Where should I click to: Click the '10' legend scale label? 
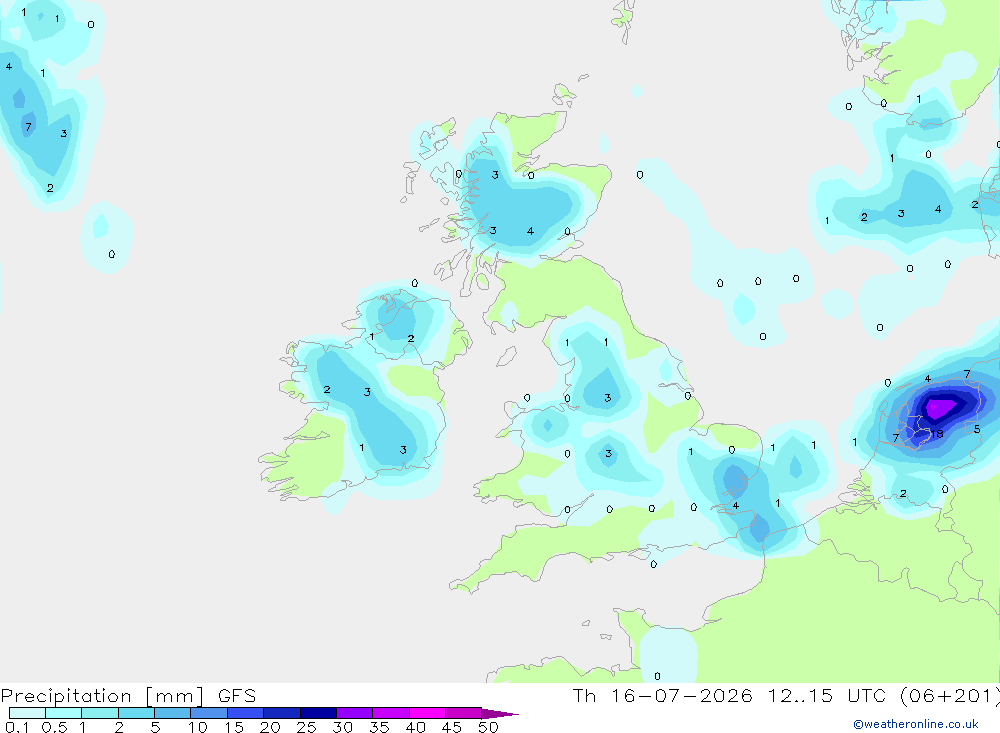pyautogui.click(x=198, y=727)
